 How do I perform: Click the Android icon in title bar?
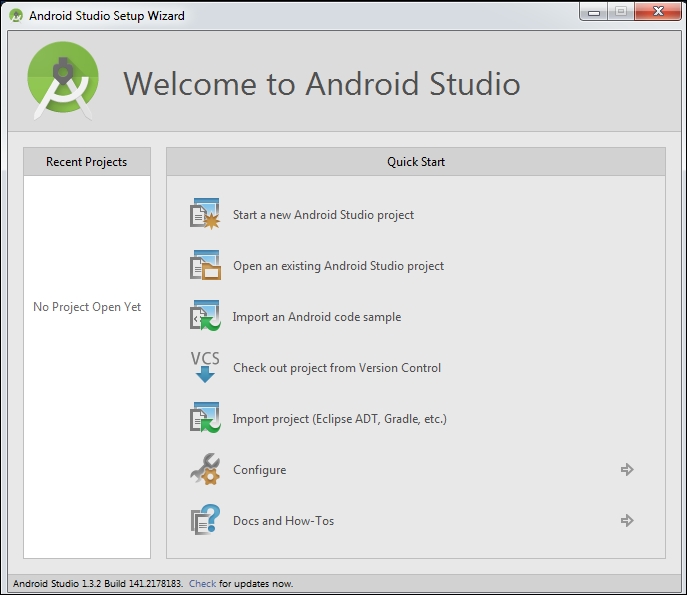tap(16, 16)
